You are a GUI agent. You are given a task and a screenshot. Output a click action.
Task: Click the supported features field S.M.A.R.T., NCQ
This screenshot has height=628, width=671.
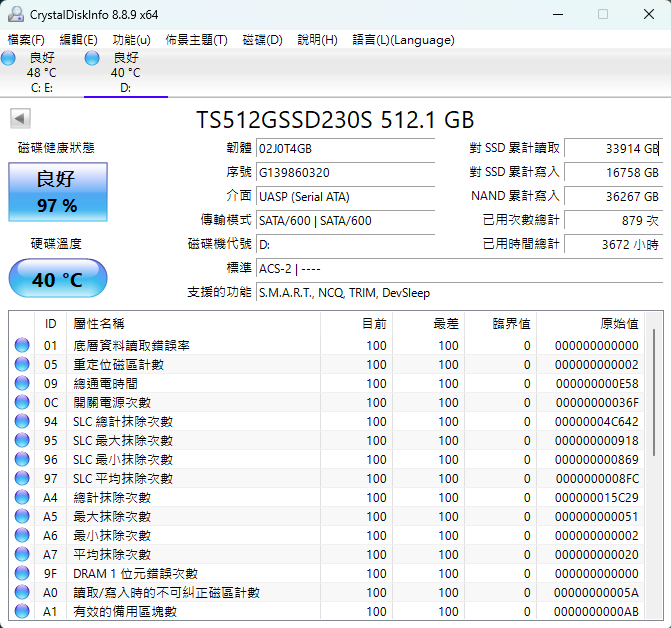click(x=459, y=293)
